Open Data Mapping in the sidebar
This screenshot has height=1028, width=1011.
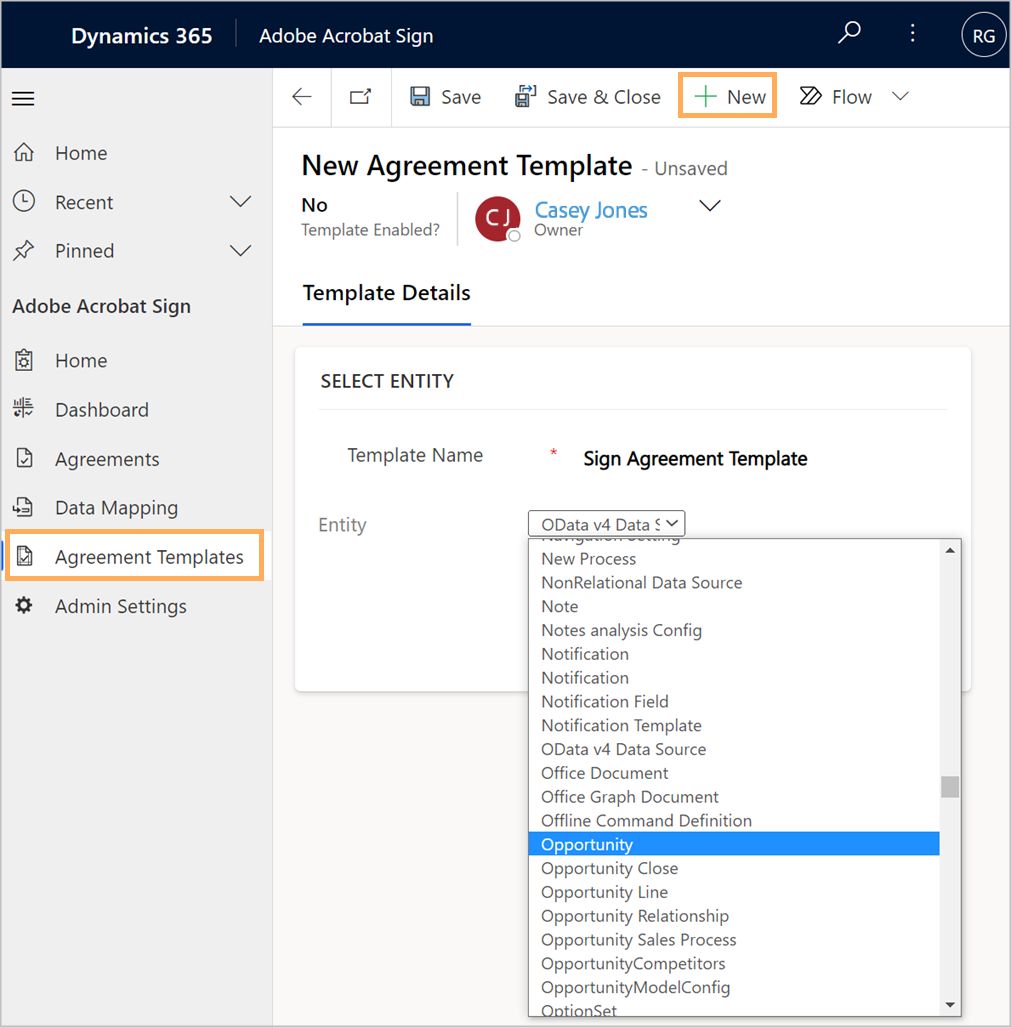pyautogui.click(x=117, y=508)
